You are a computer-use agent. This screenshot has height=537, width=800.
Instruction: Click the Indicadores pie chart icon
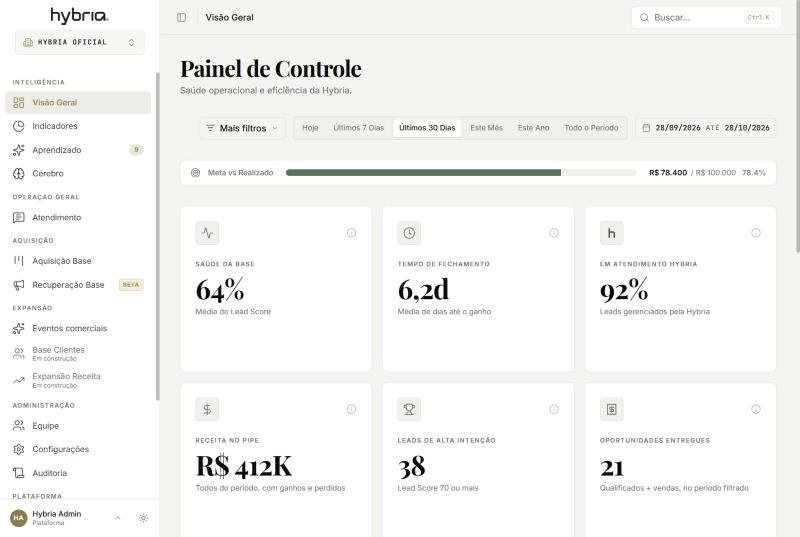(x=19, y=126)
